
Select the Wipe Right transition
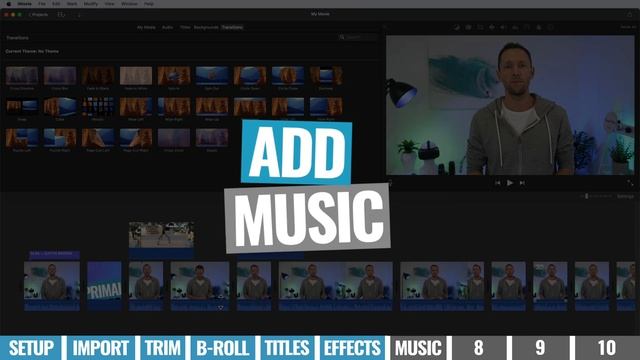tap(174, 107)
